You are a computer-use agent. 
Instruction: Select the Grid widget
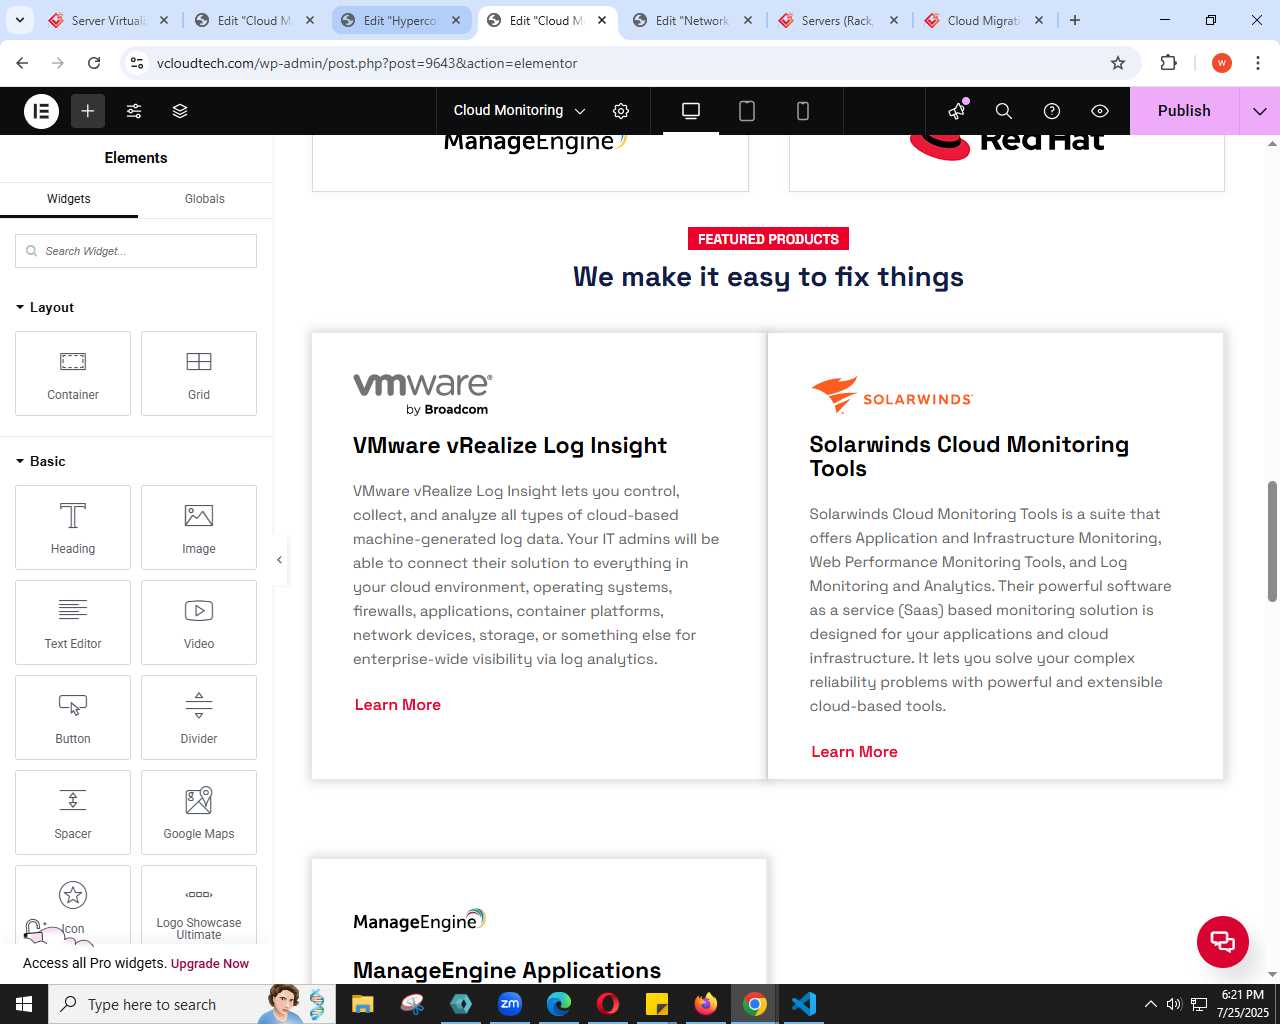[x=199, y=373]
